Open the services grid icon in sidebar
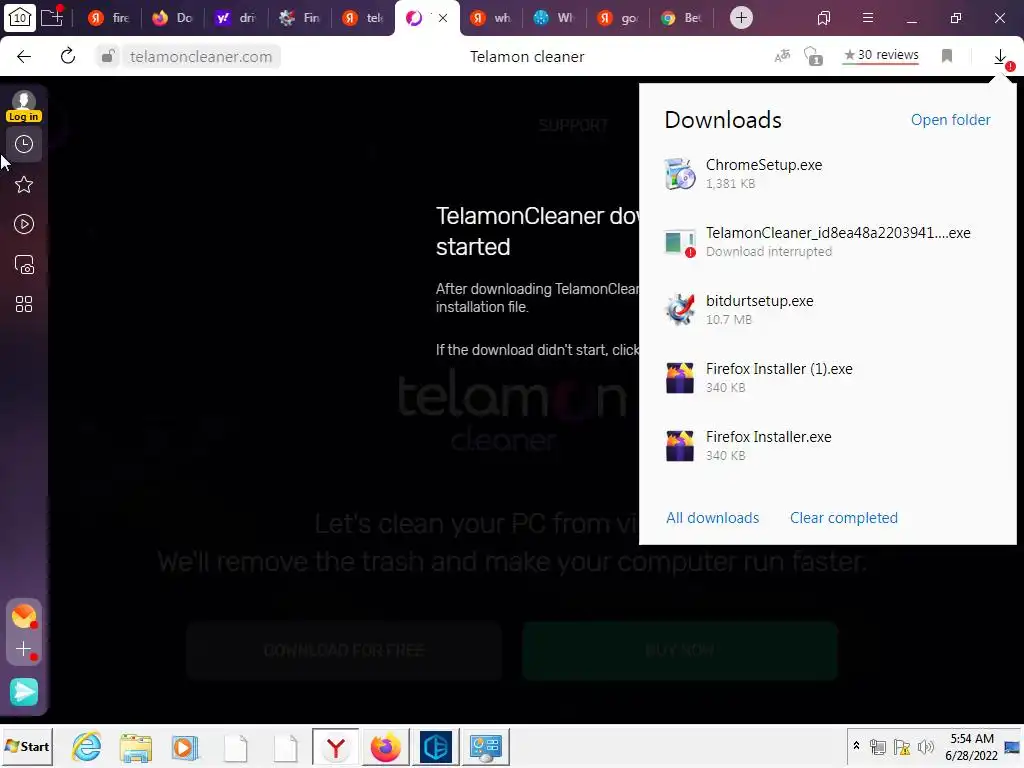Image resolution: width=1024 pixels, height=768 pixels. (24, 304)
